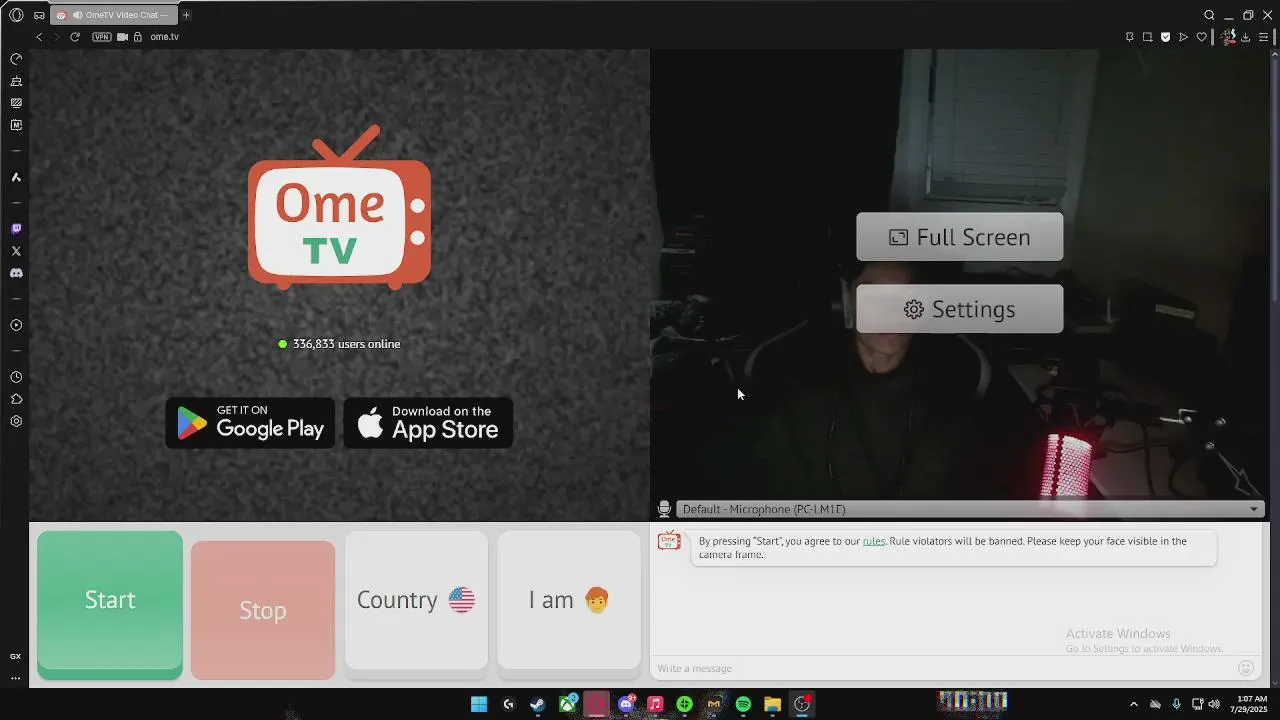Screen dimensions: 1280x720
Task: Open Steam from the taskbar
Action: click(x=538, y=704)
